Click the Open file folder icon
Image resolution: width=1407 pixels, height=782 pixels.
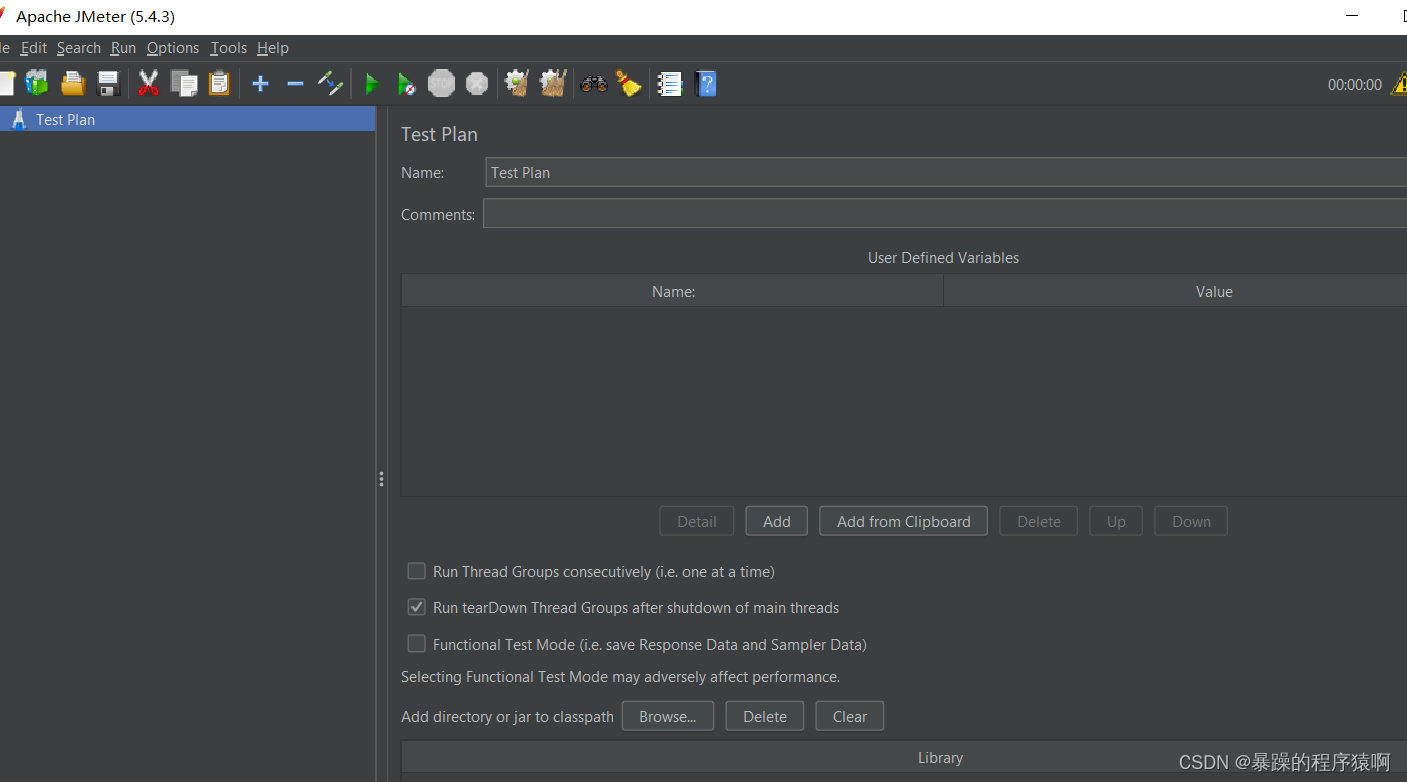[x=73, y=83]
